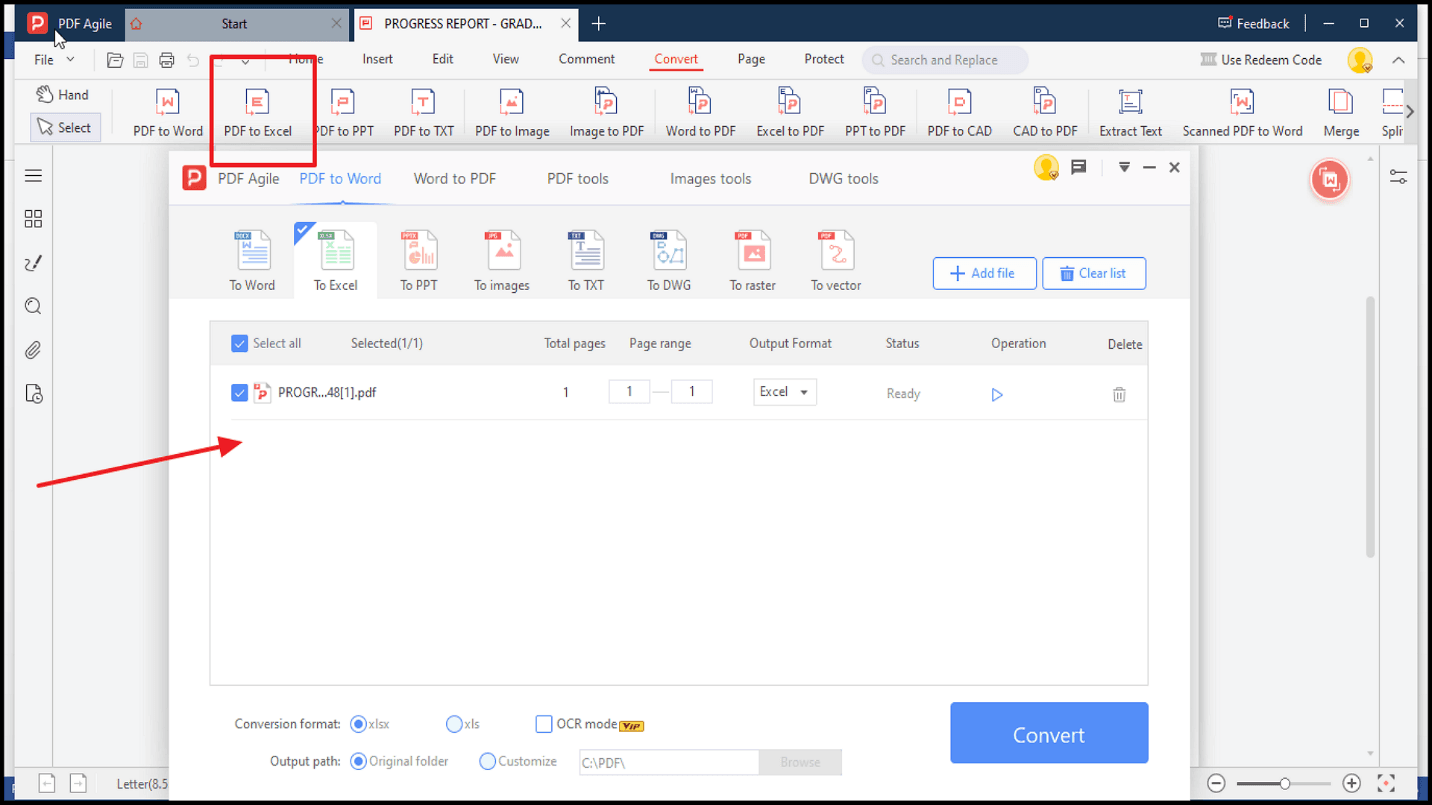Viewport: 1432px width, 805px height.
Task: Click Use Redeem Code
Action: pyautogui.click(x=1261, y=60)
